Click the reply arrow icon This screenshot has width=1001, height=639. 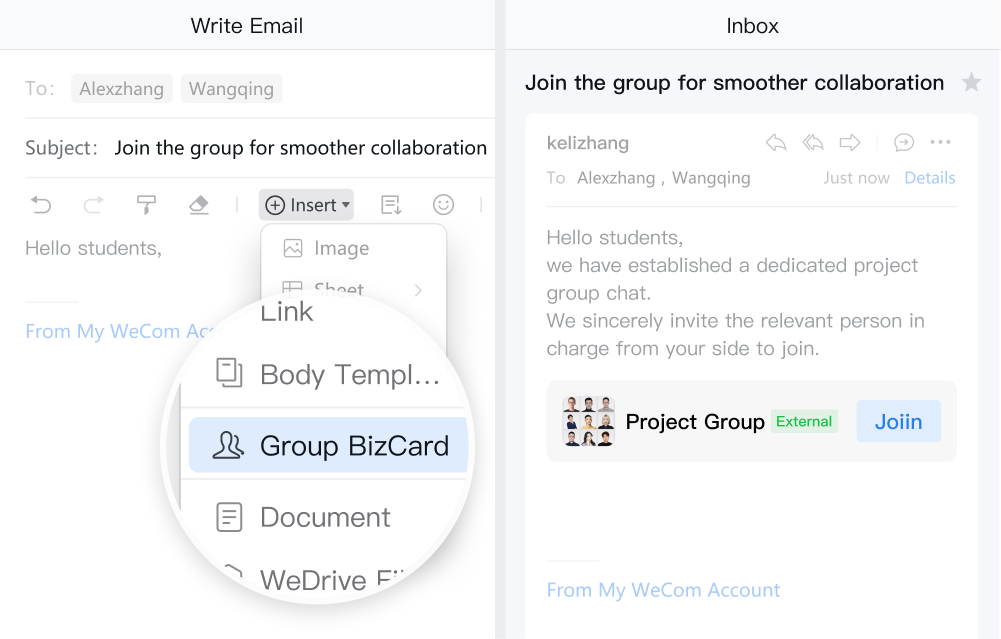776,143
